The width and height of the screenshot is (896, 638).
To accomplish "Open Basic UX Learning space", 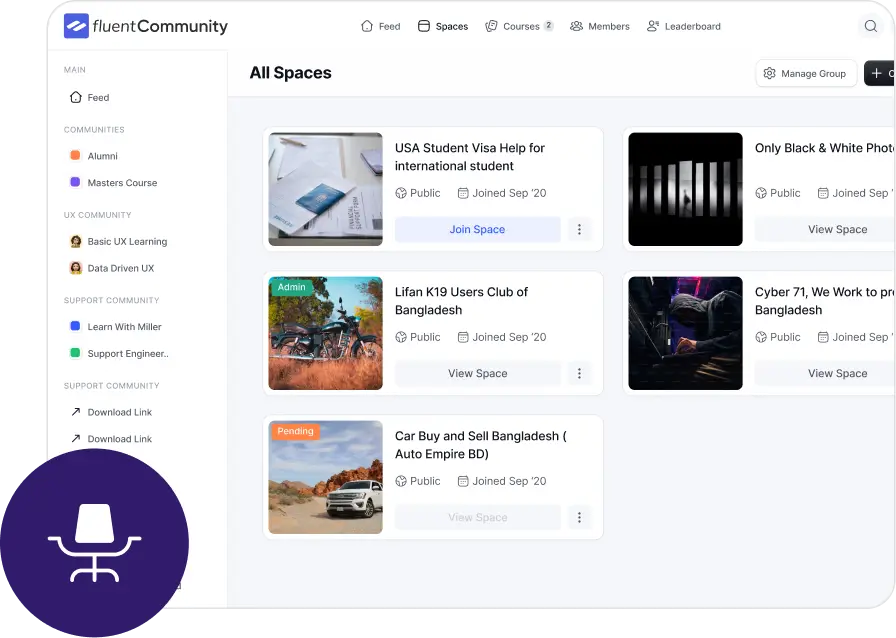I will 118,241.
